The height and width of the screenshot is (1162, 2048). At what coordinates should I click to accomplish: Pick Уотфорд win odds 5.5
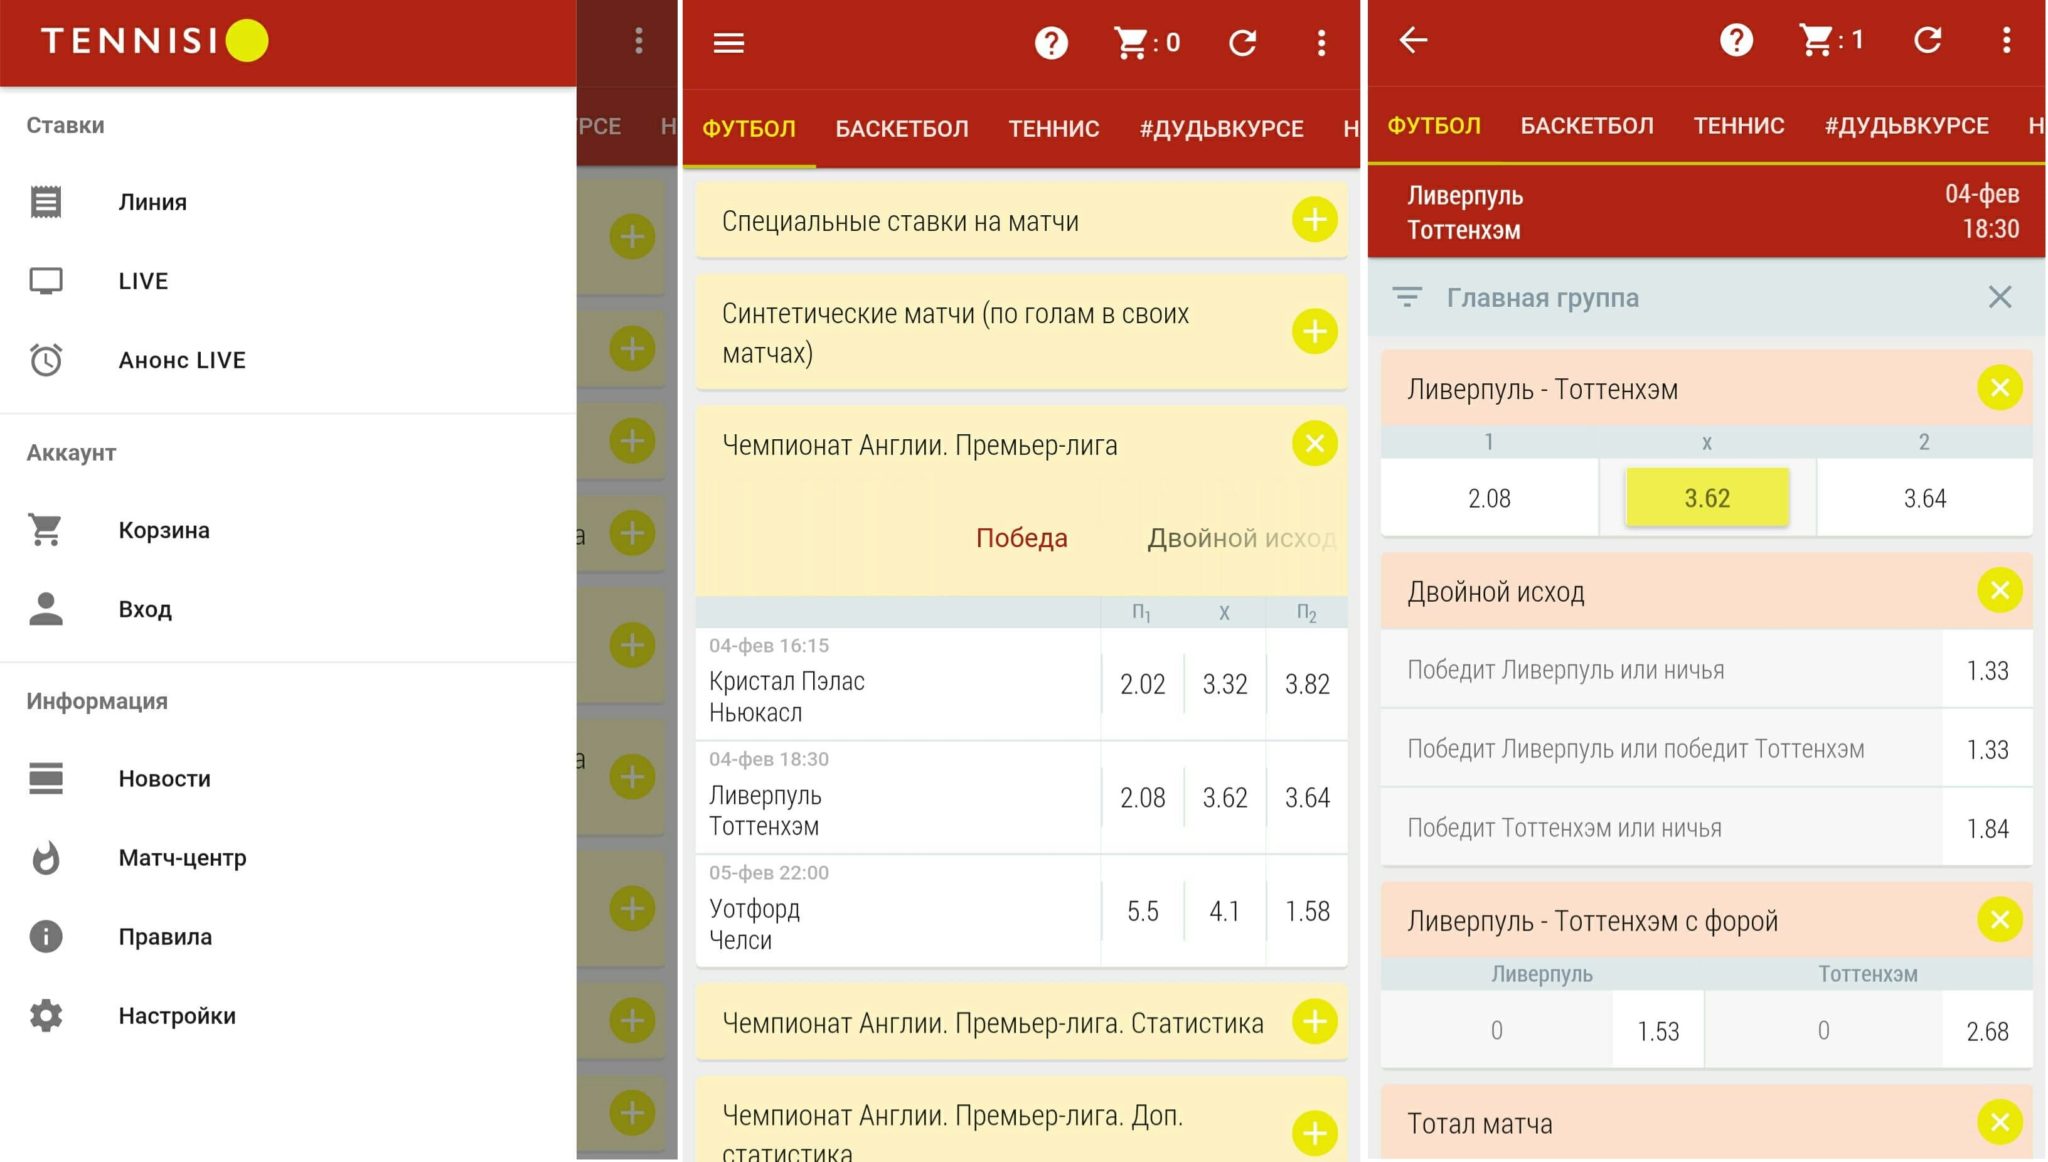1142,911
